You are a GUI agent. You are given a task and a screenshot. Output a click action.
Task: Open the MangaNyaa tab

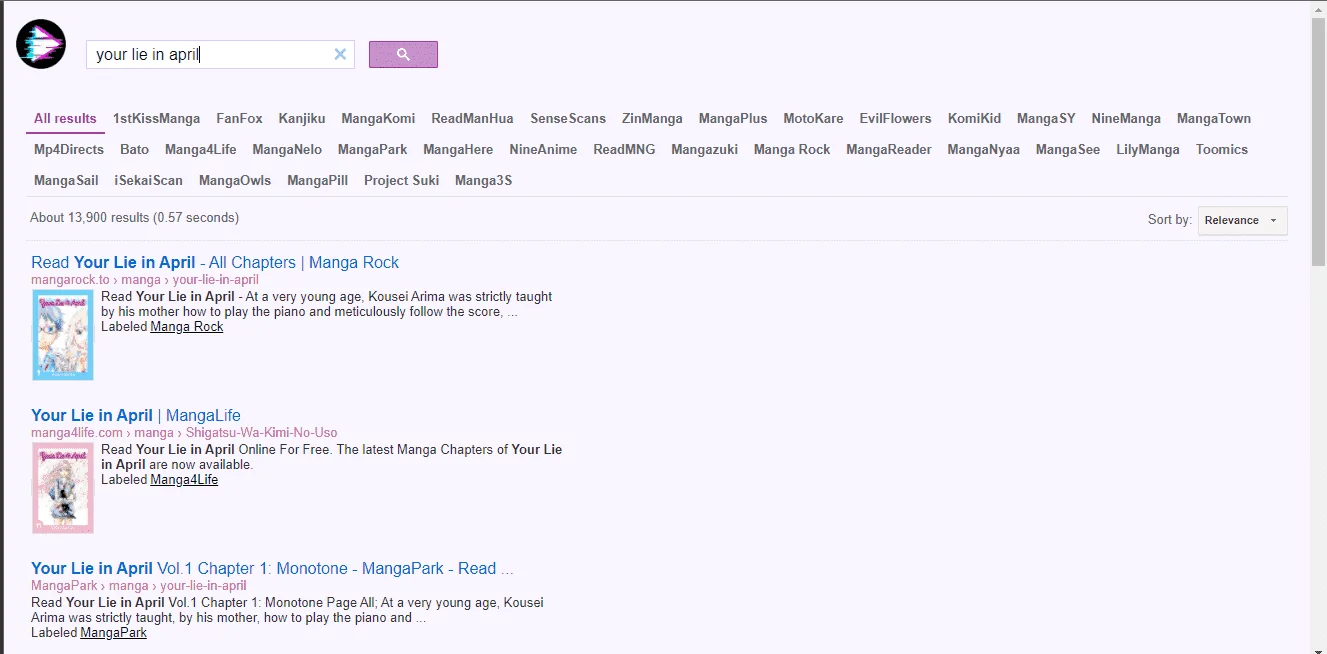click(x=984, y=149)
